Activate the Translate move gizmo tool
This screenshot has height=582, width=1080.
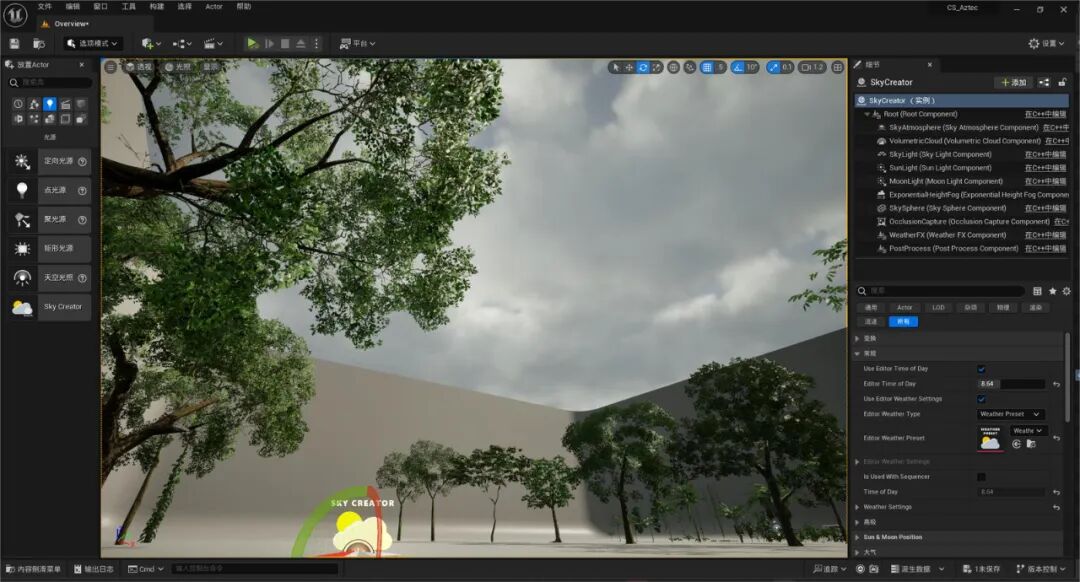pyautogui.click(x=629, y=67)
